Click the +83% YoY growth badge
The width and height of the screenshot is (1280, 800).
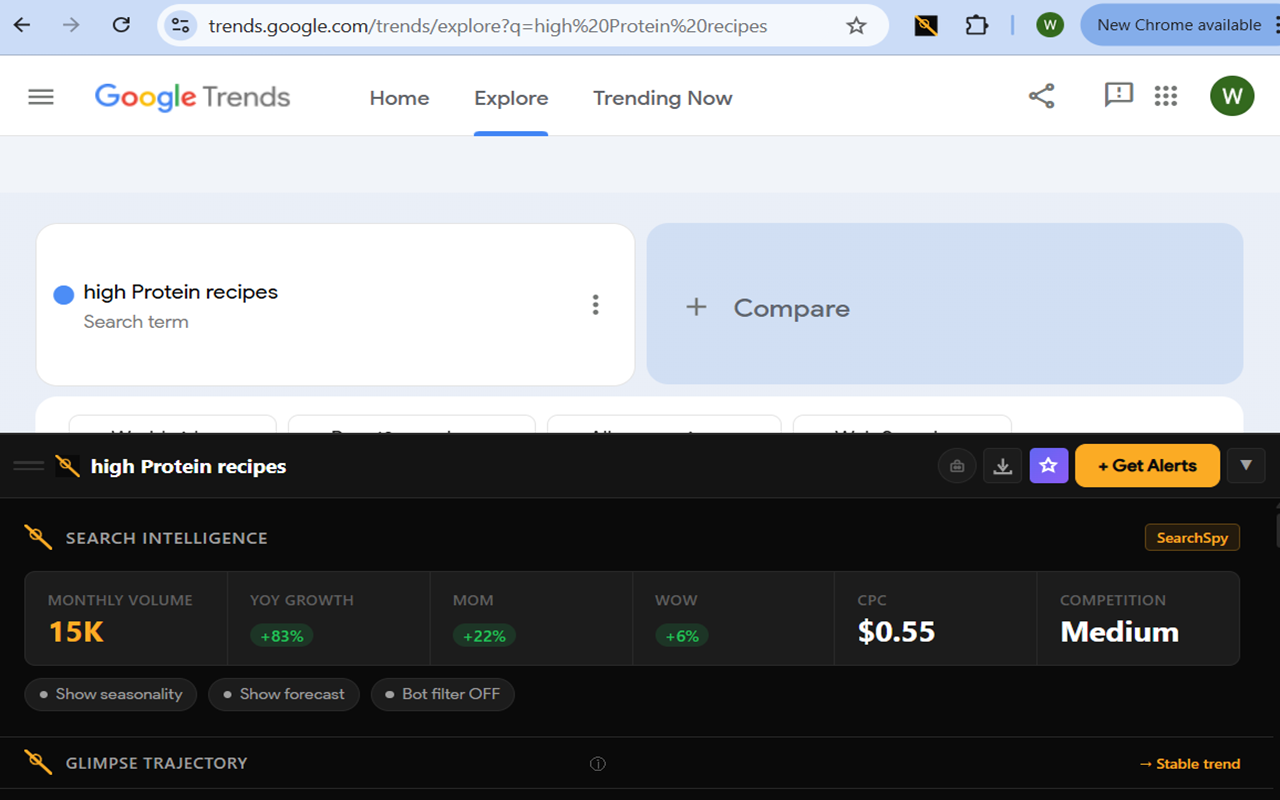click(282, 636)
